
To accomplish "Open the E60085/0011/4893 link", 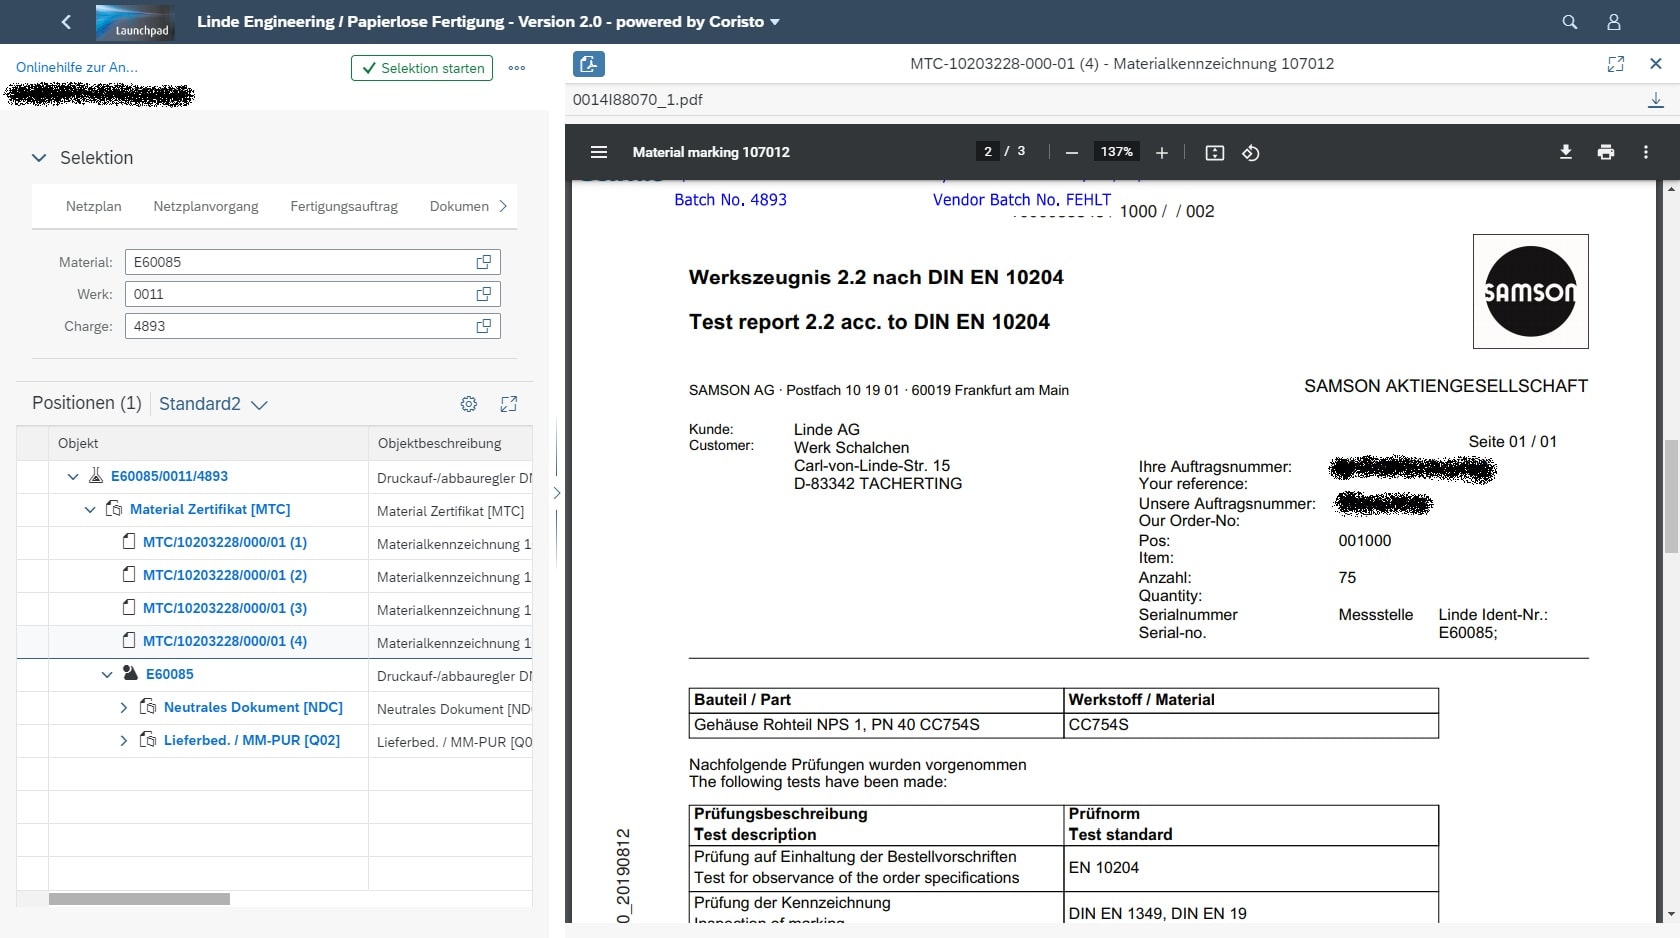I will coord(169,476).
